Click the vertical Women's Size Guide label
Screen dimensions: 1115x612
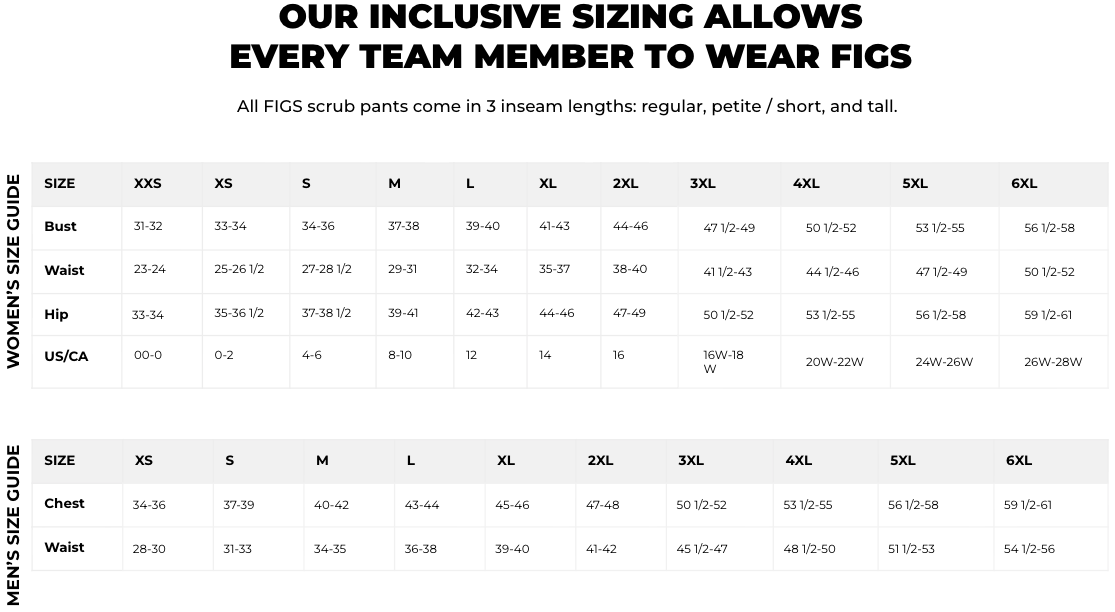click(14, 272)
